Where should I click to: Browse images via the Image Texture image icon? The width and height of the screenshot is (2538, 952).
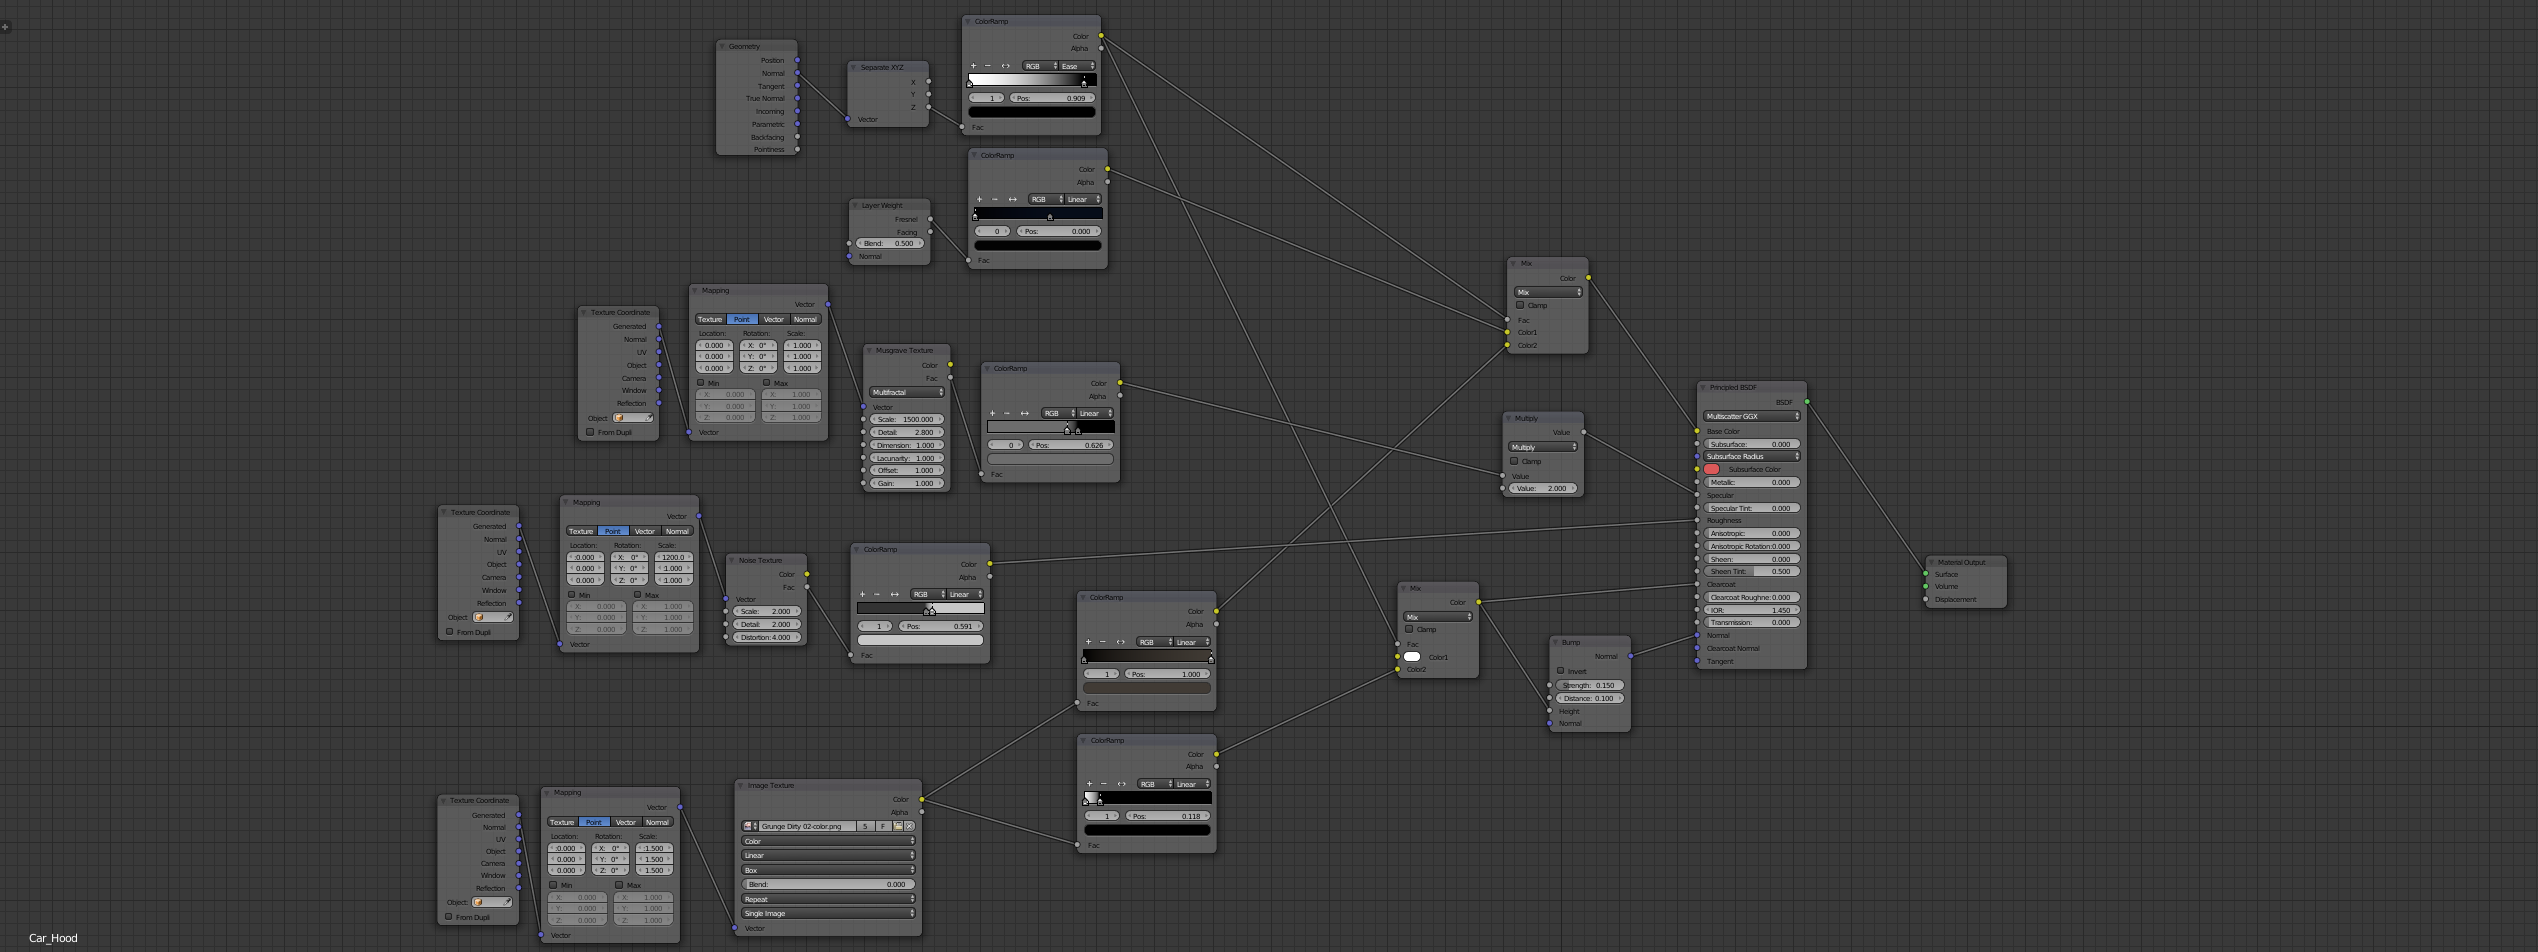click(x=749, y=827)
